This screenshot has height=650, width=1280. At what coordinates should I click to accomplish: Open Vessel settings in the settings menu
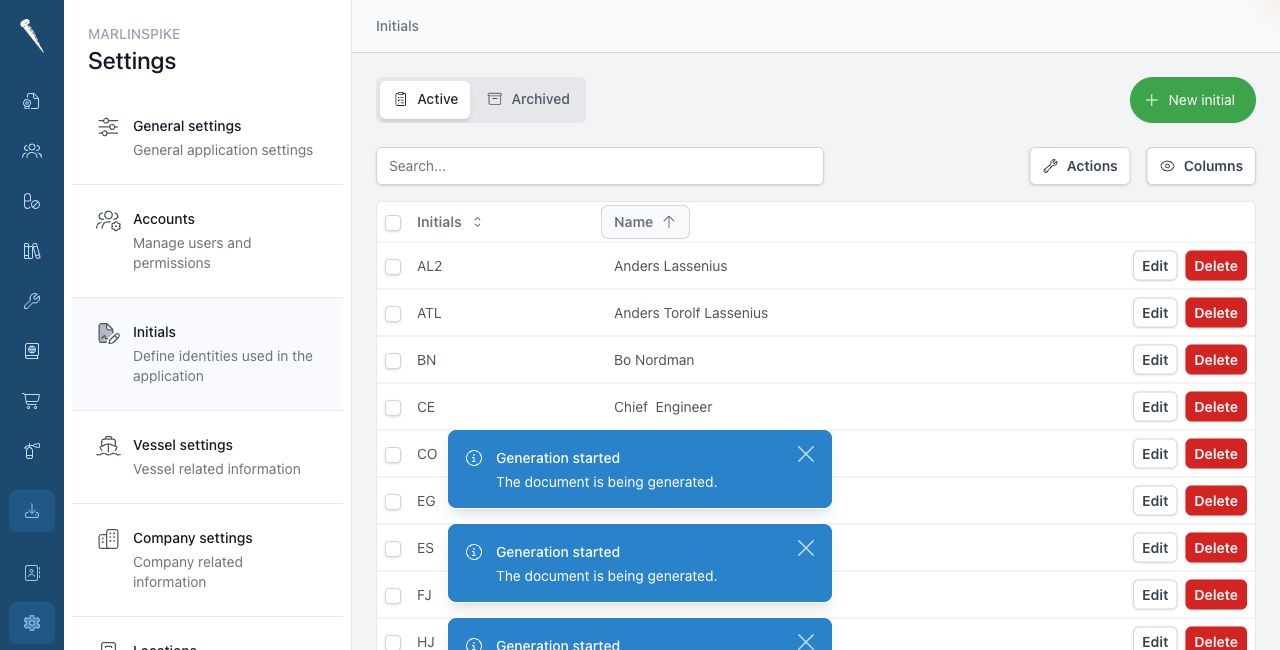tap(207, 457)
